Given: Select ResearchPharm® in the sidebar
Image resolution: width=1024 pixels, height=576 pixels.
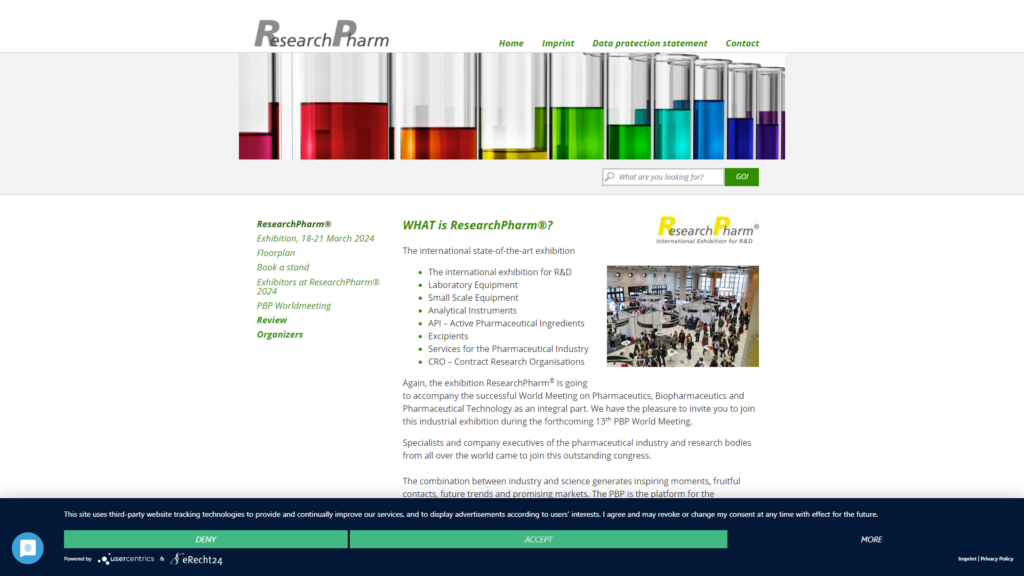Looking at the screenshot, I should click(294, 224).
